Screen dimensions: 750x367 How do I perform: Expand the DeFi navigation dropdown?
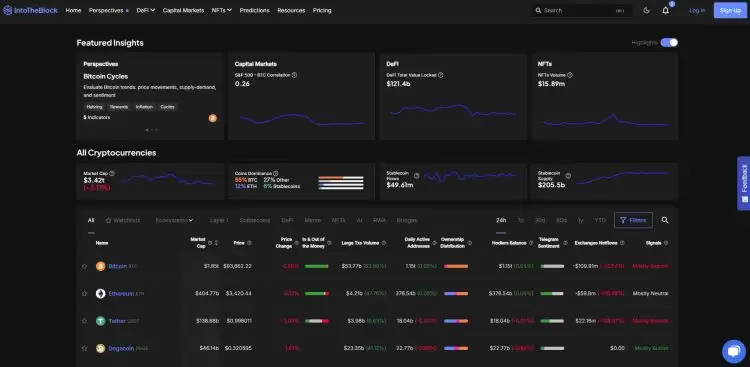click(x=146, y=10)
